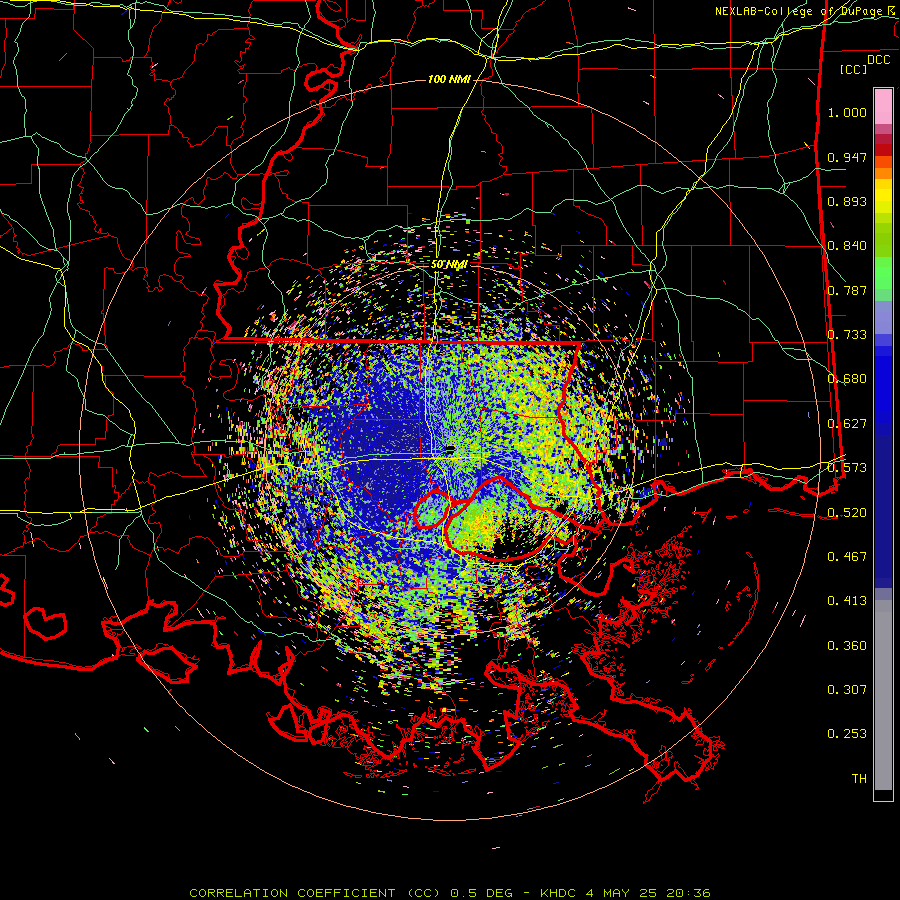Click the [CC] units label above the color bar
Viewport: 900px width, 900px height.
[x=854, y=69]
